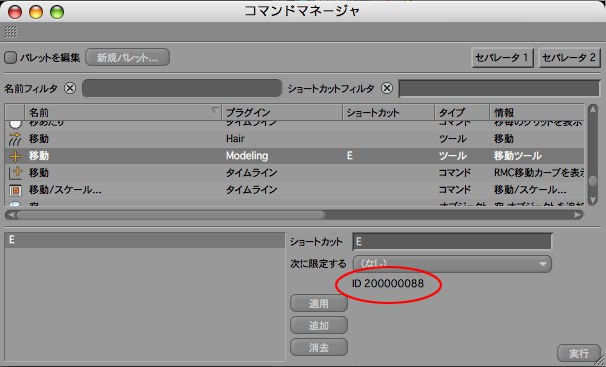Click the 情報 column header
This screenshot has height=367, width=606.
(537, 112)
